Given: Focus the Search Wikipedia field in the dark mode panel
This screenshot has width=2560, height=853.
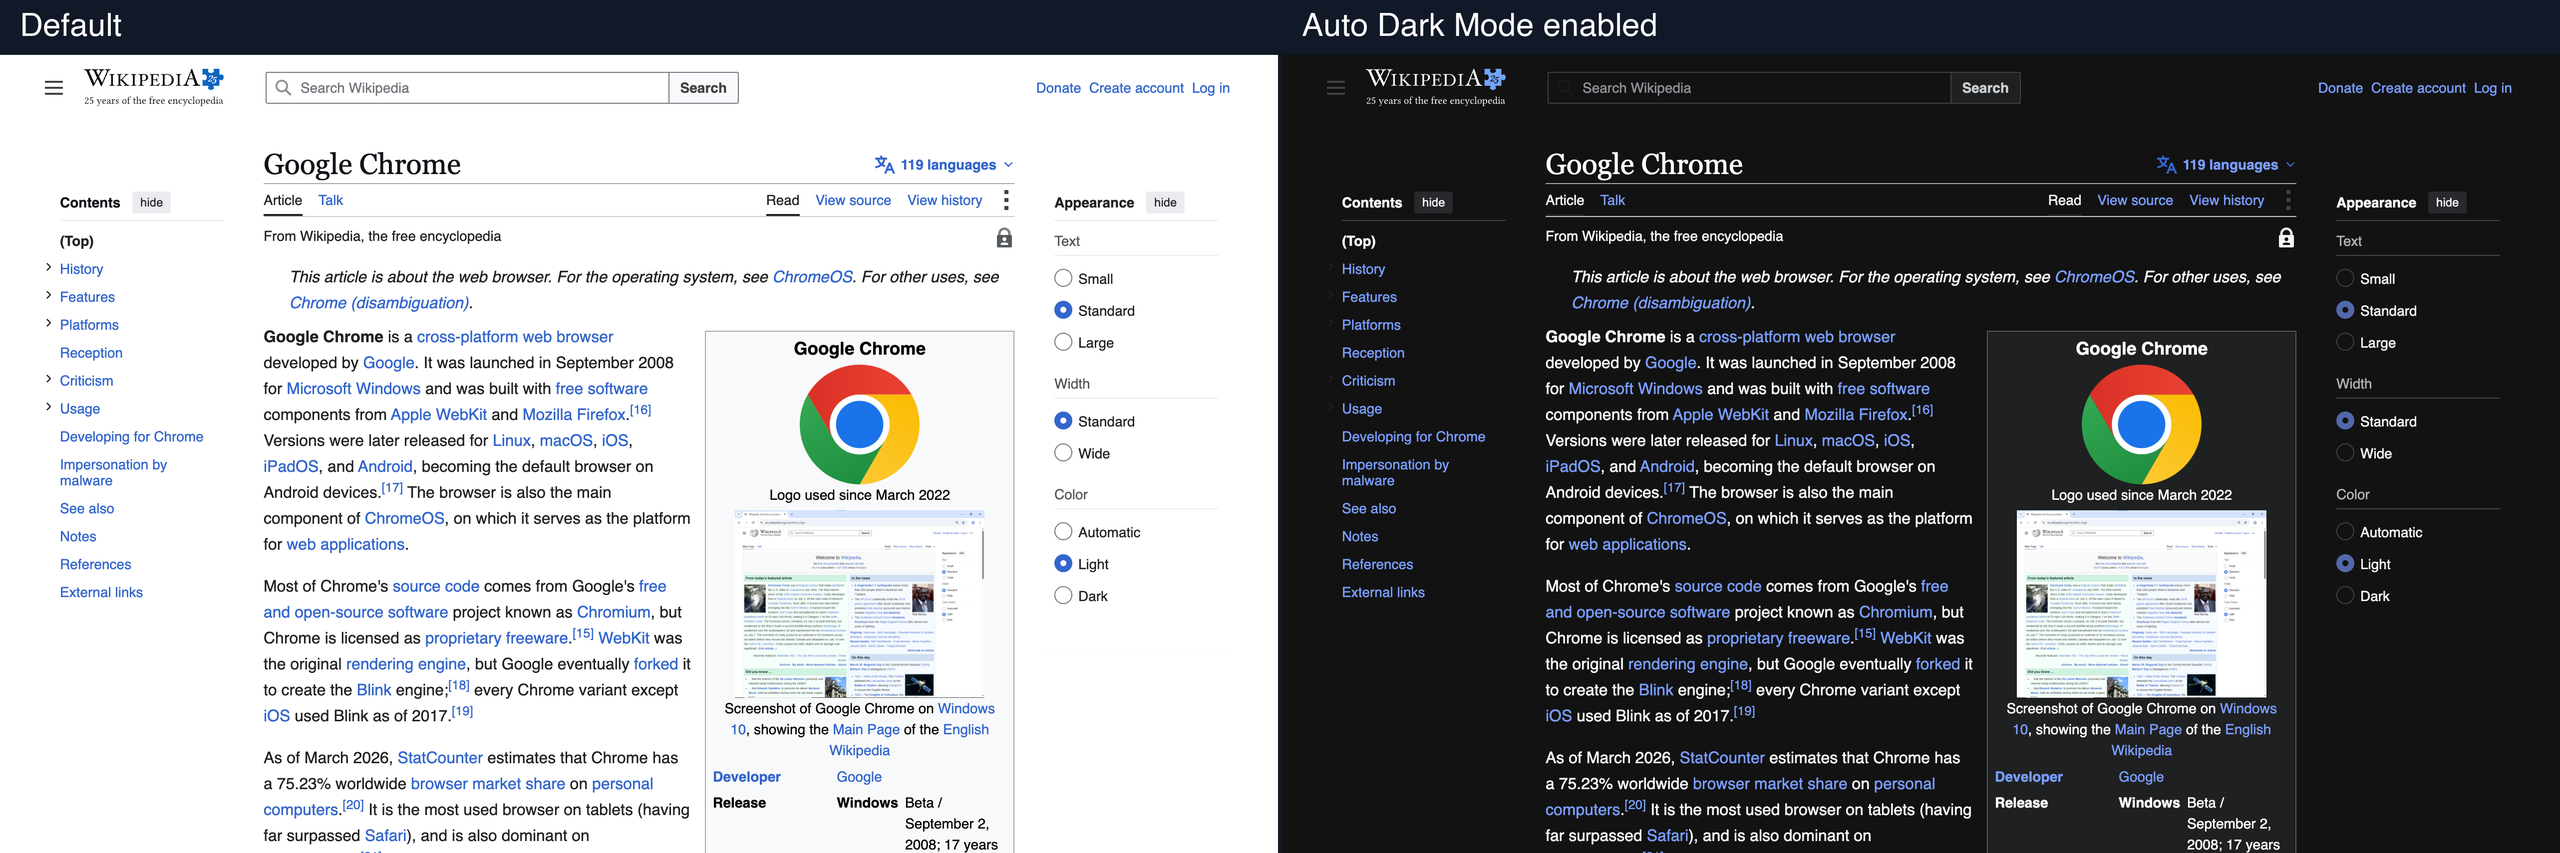Looking at the screenshot, I should [1749, 88].
